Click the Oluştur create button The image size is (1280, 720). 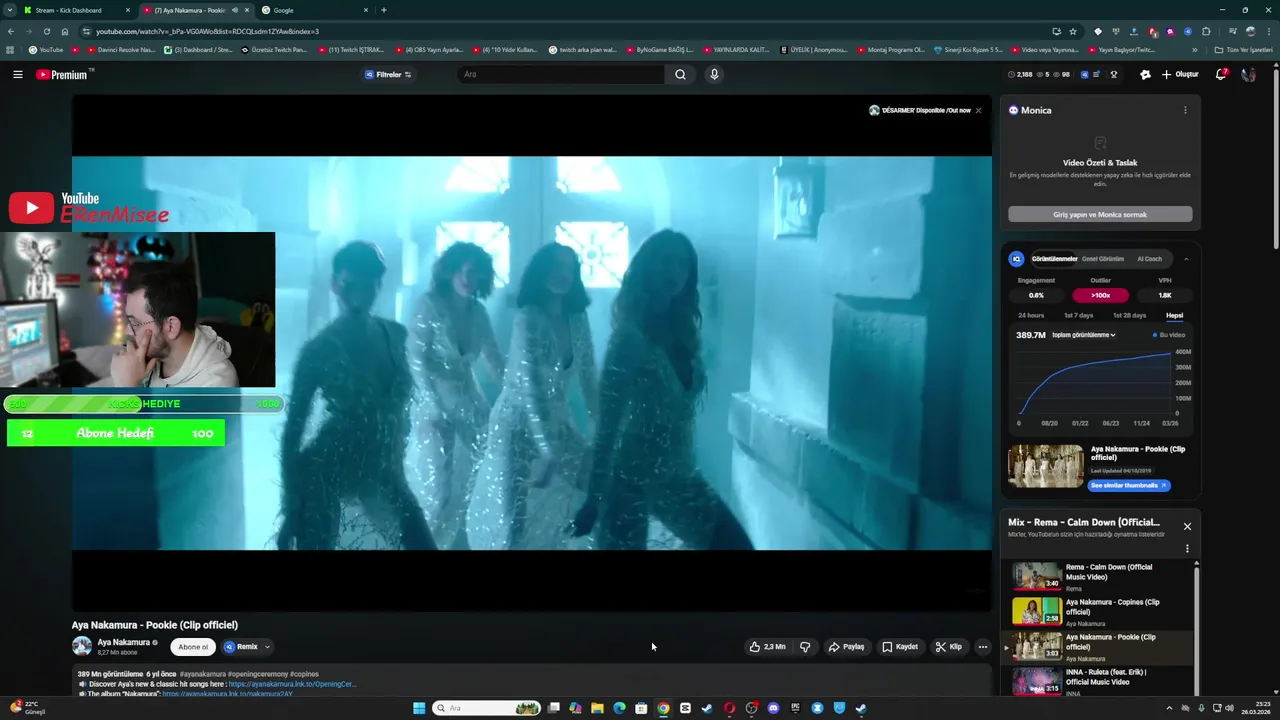[1180, 74]
